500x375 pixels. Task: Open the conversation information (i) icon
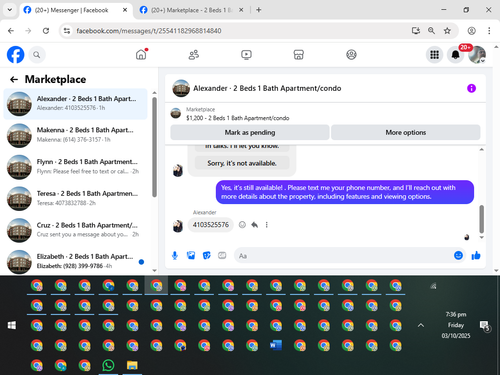pos(471,88)
